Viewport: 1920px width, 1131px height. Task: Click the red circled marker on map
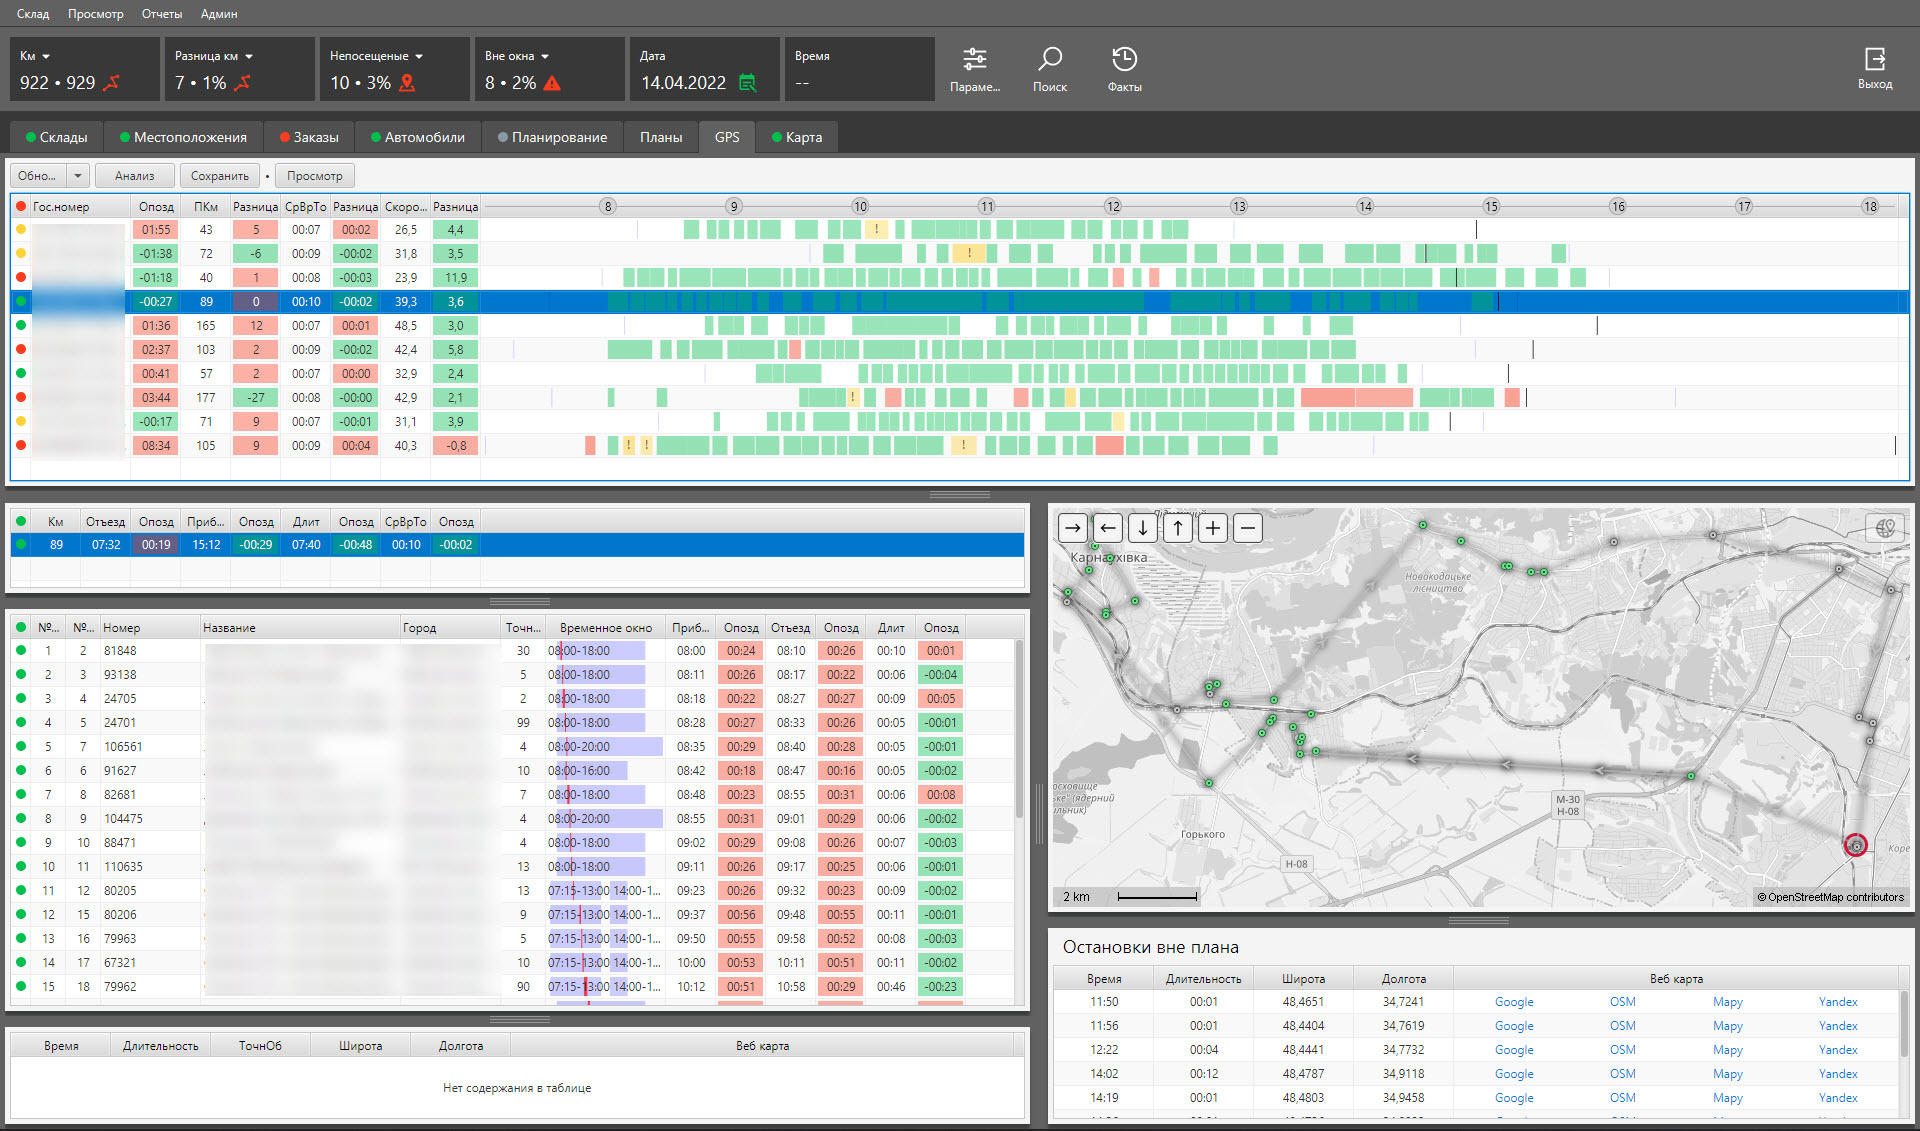pos(1856,845)
